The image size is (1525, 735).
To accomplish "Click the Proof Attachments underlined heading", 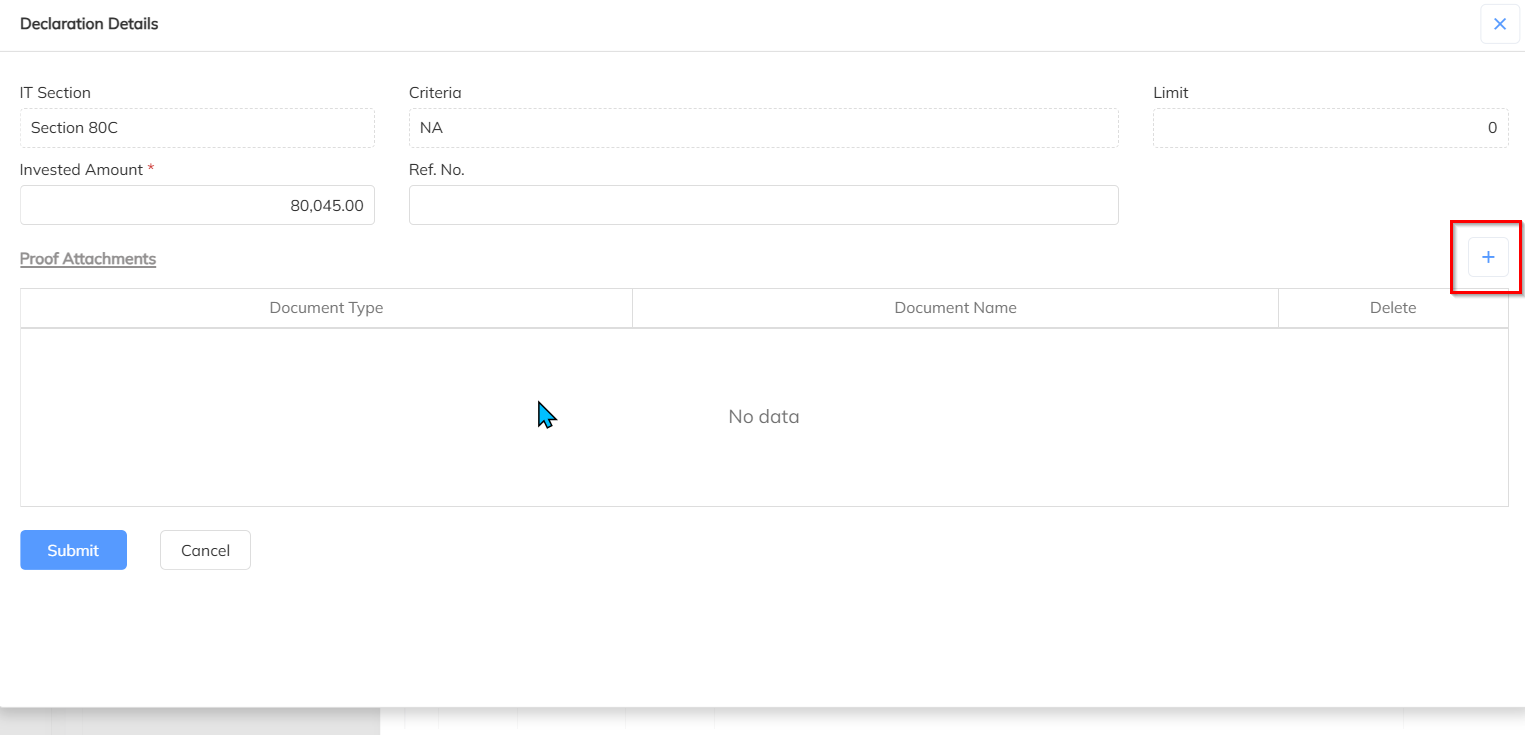I will coord(88,259).
